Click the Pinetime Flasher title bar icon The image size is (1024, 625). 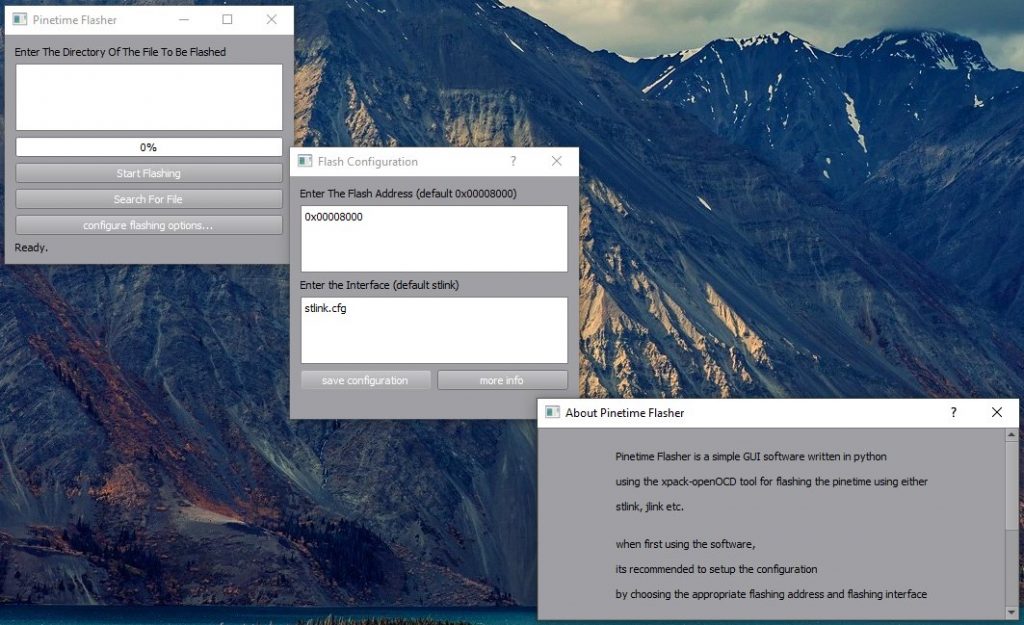(18, 20)
